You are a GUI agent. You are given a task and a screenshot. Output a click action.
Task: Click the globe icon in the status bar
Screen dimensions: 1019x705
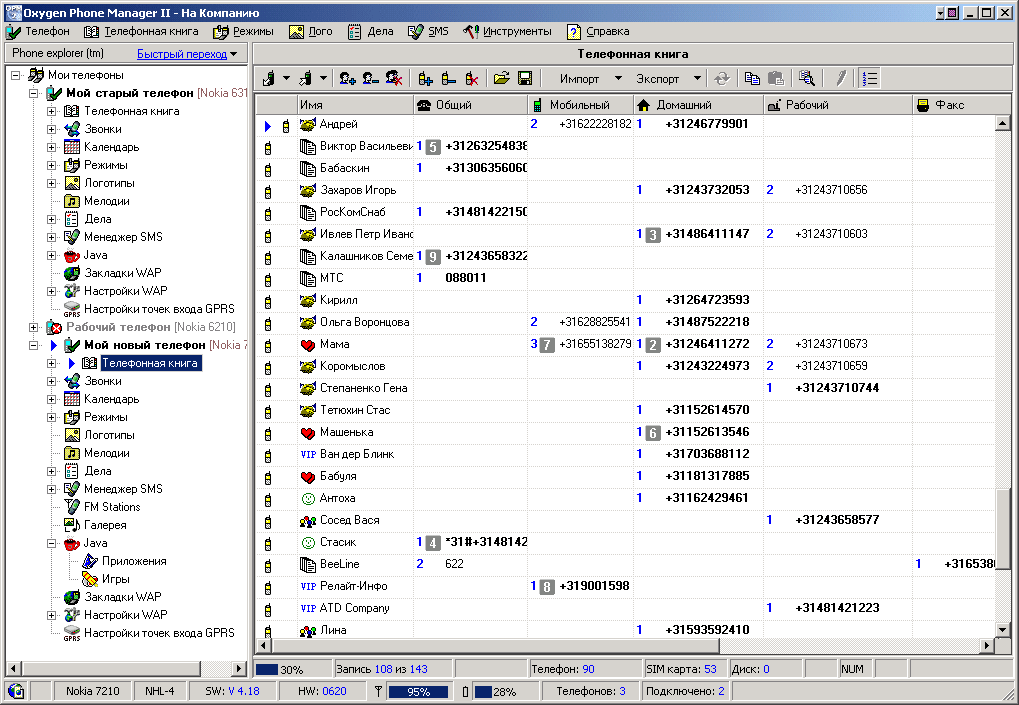(x=16, y=691)
